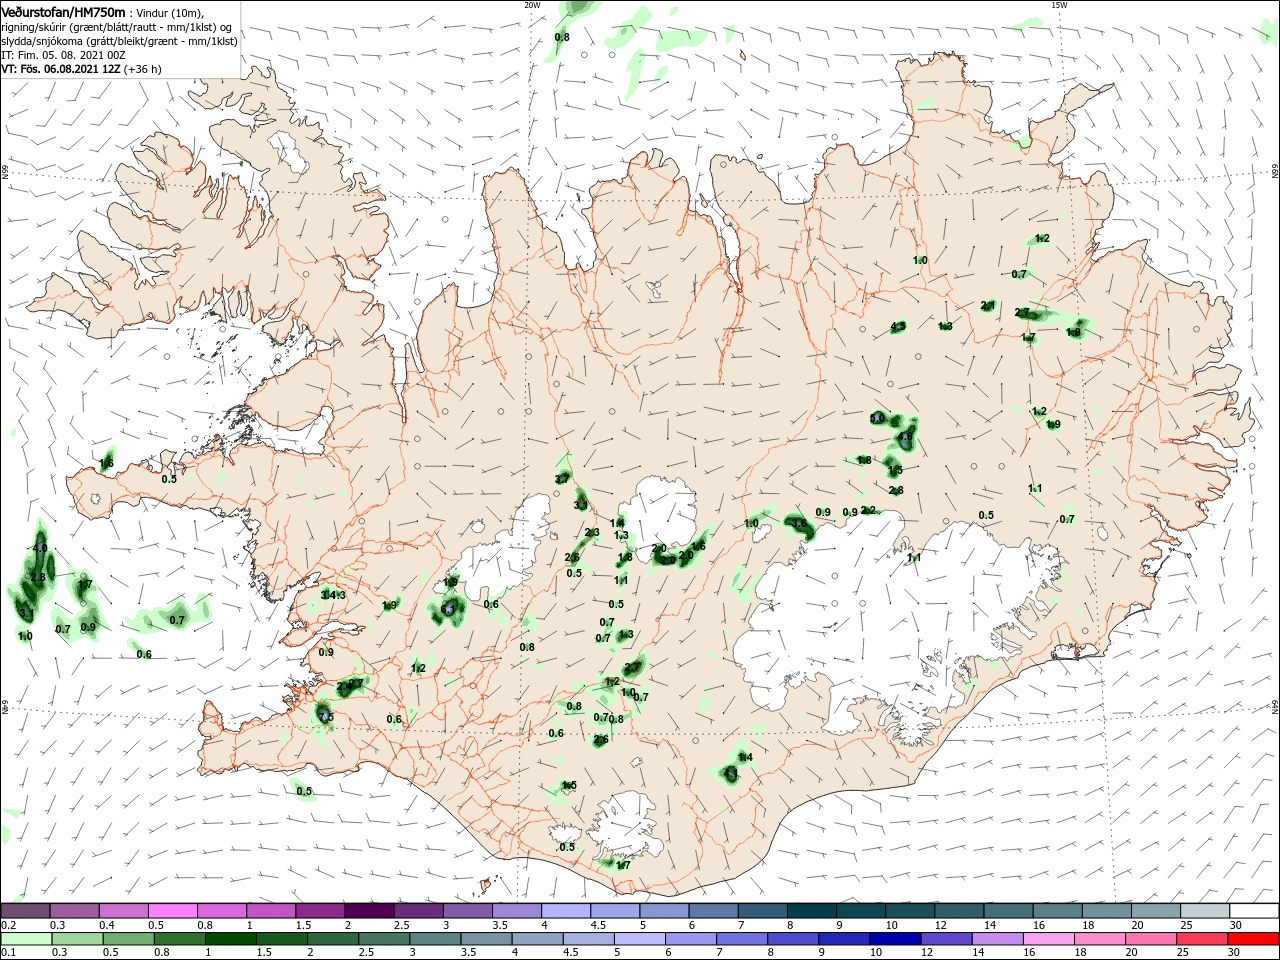This screenshot has height=960, width=1280.
Task: Click the light pink 16 rain legend swatch
Action: pyautogui.click(x=1050, y=938)
